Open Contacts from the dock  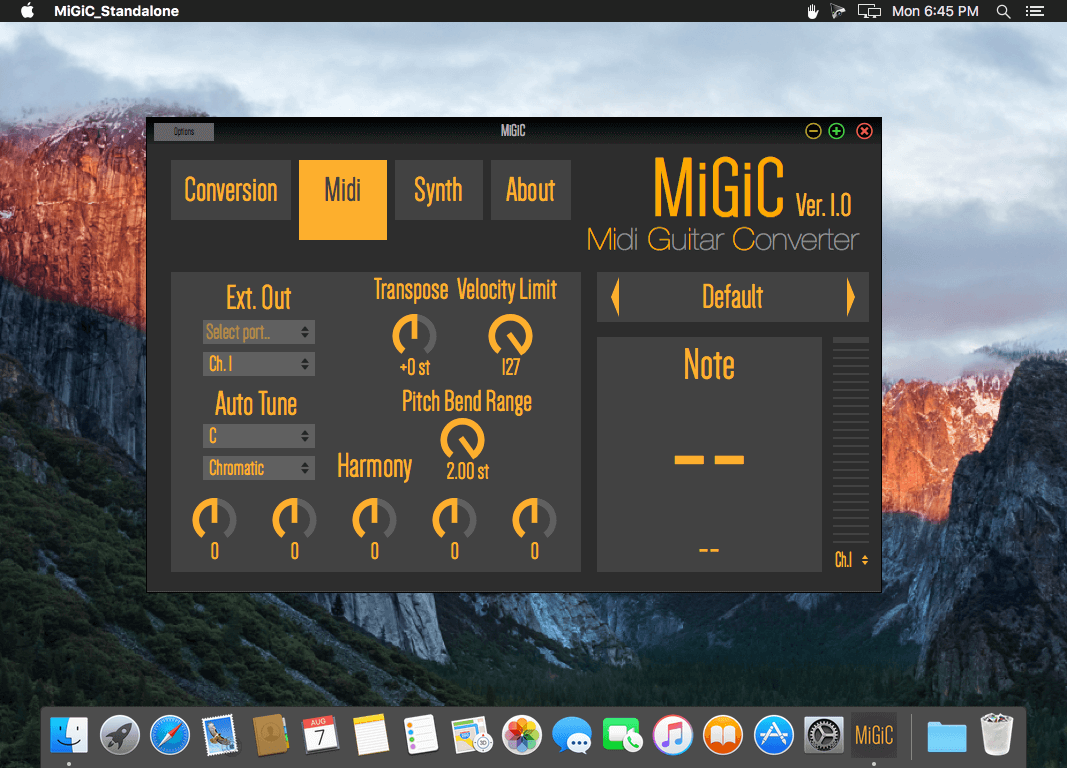[270, 735]
